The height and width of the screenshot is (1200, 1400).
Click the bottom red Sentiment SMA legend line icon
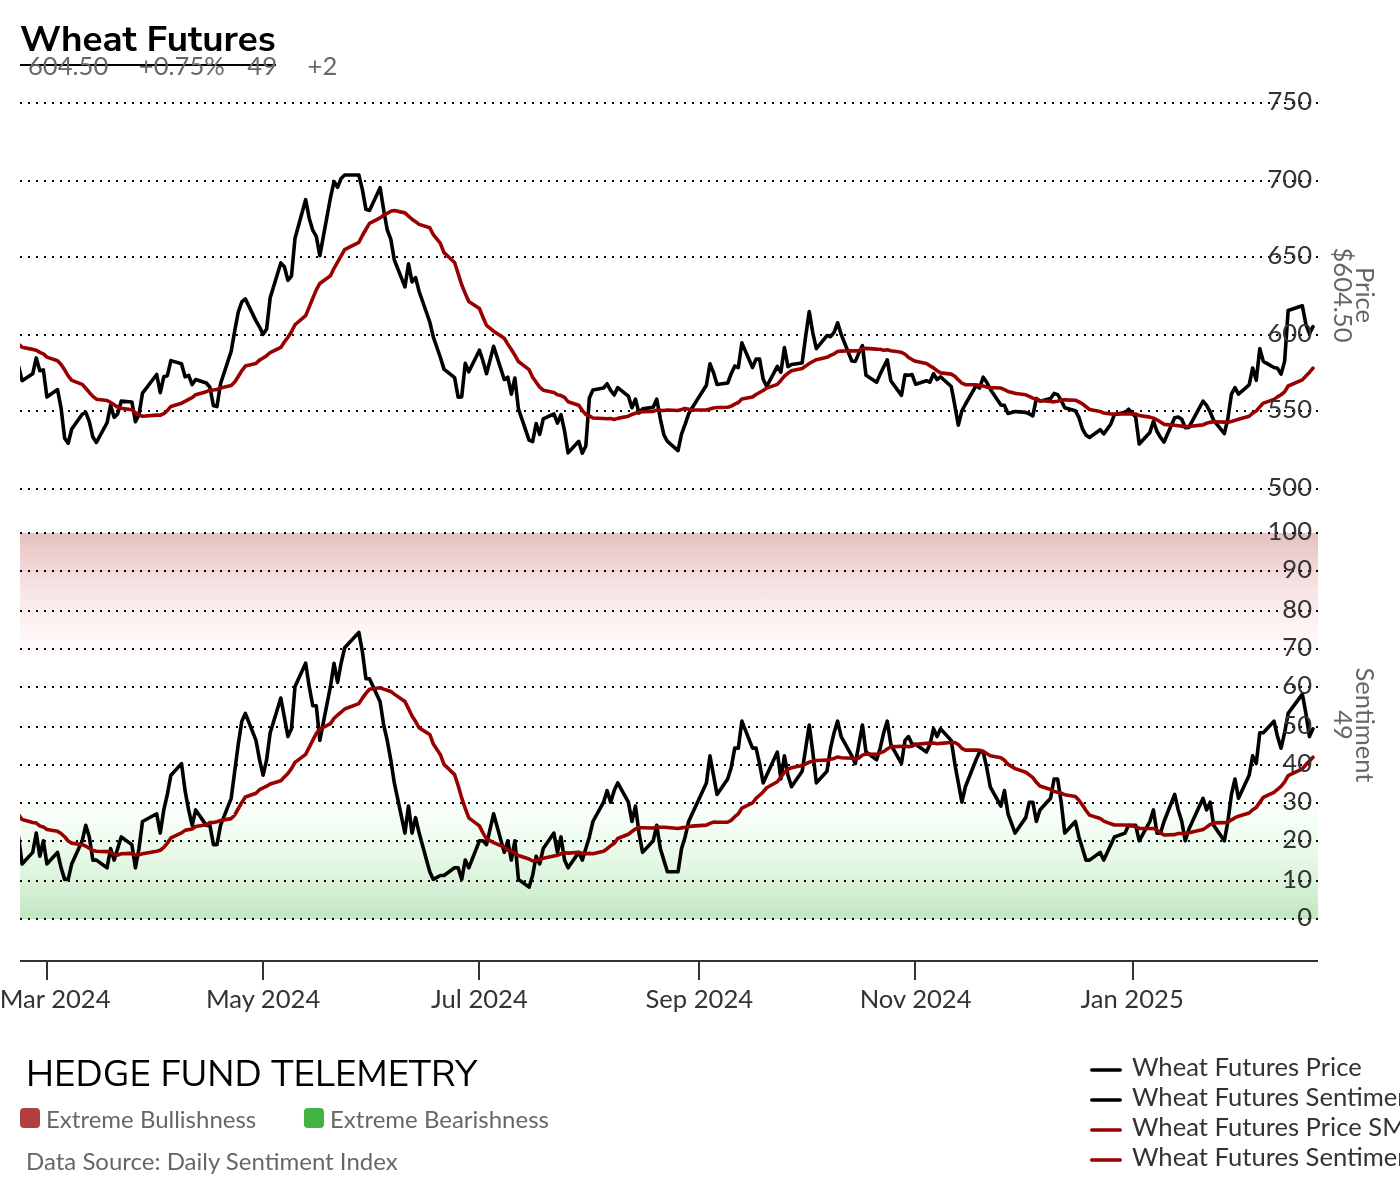pos(1105,1159)
